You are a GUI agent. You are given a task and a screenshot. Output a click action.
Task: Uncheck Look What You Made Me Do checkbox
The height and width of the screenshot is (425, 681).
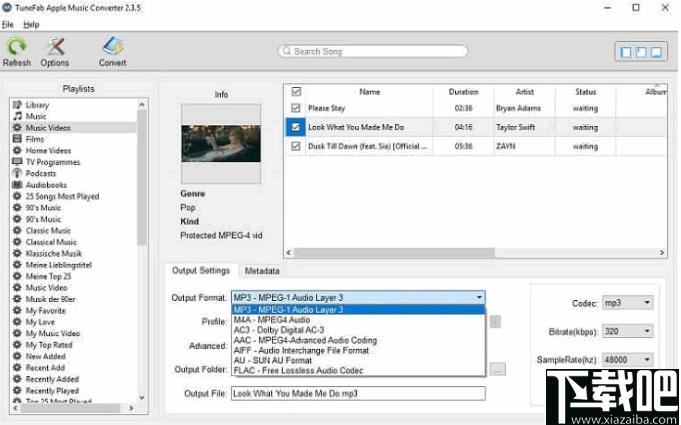pyautogui.click(x=296, y=127)
